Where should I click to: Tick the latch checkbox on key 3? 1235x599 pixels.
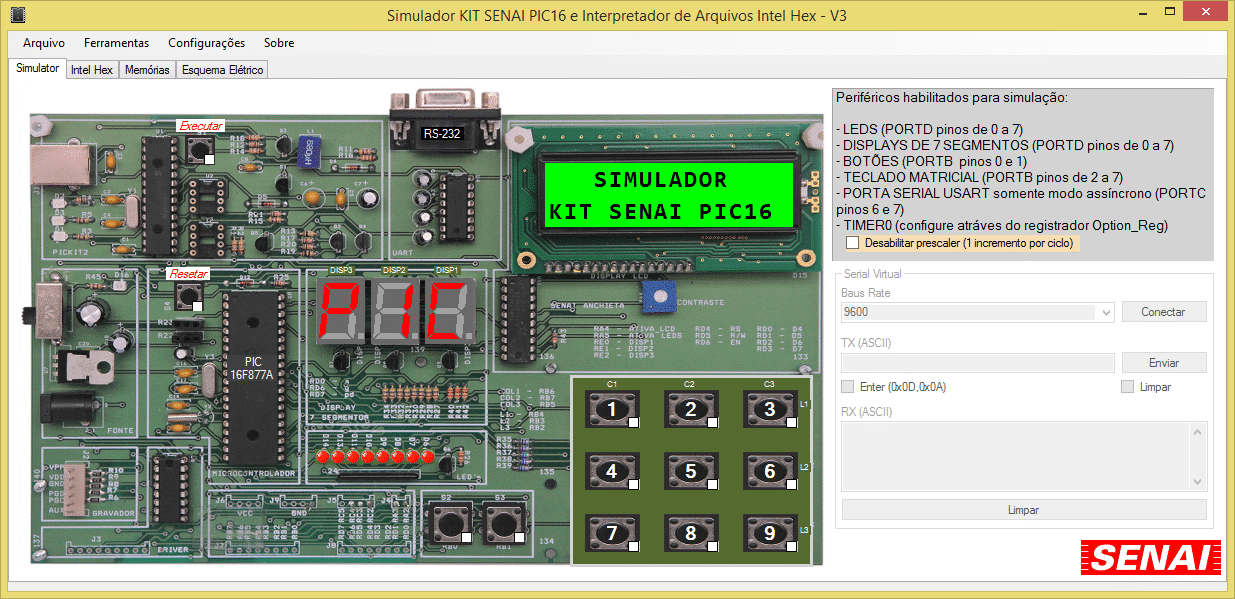coord(792,424)
